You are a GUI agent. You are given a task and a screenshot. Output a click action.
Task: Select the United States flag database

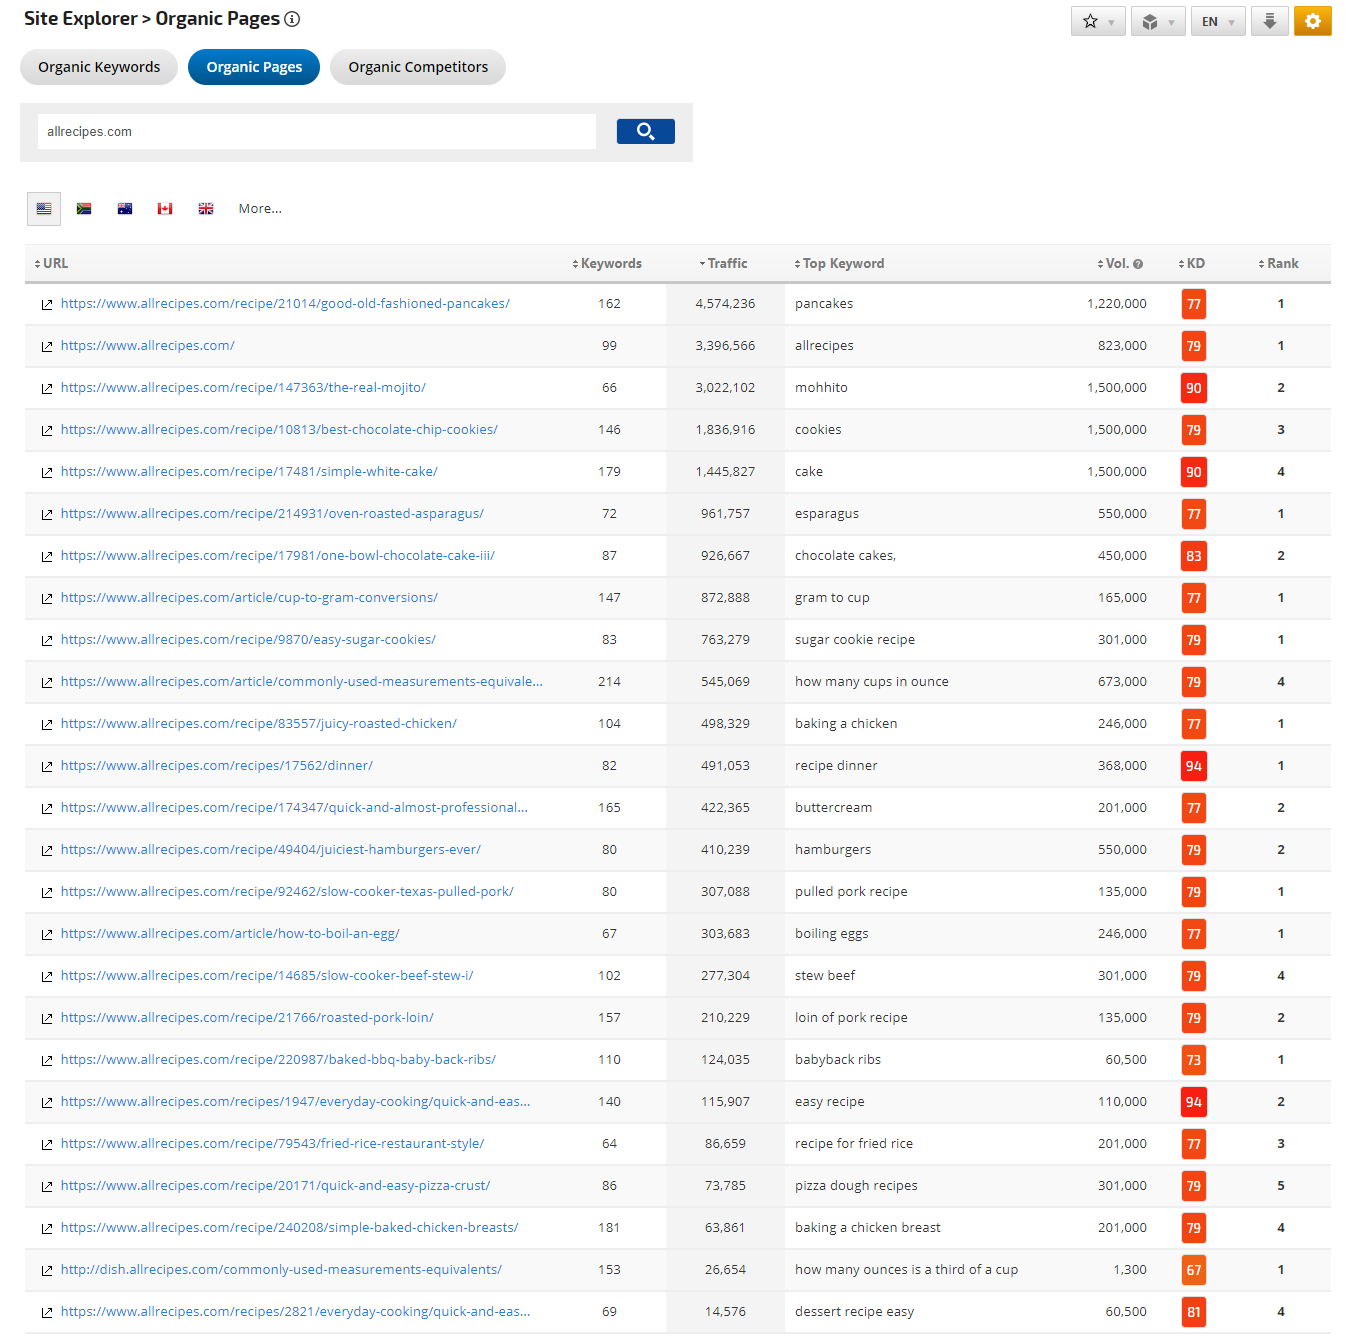pyautogui.click(x=44, y=209)
